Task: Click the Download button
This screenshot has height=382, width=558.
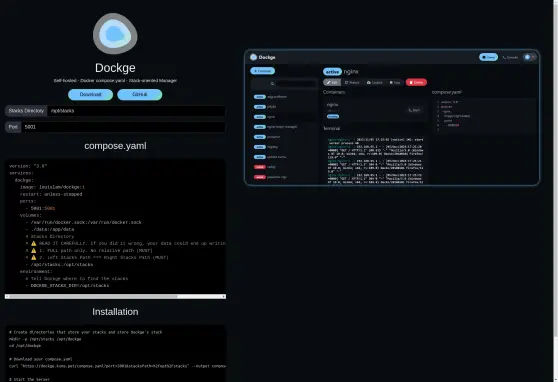Action: coord(90,94)
